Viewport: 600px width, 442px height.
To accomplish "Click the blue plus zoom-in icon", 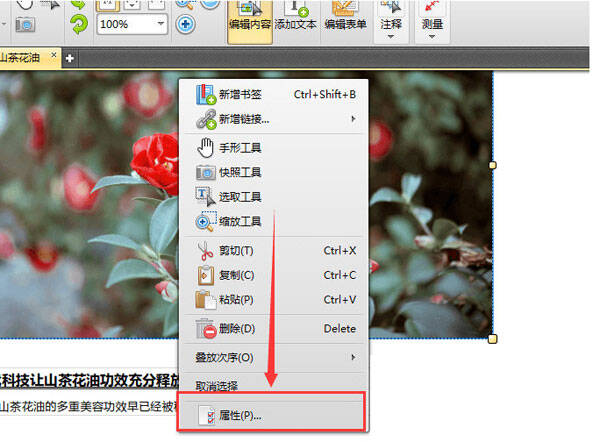I will point(186,24).
